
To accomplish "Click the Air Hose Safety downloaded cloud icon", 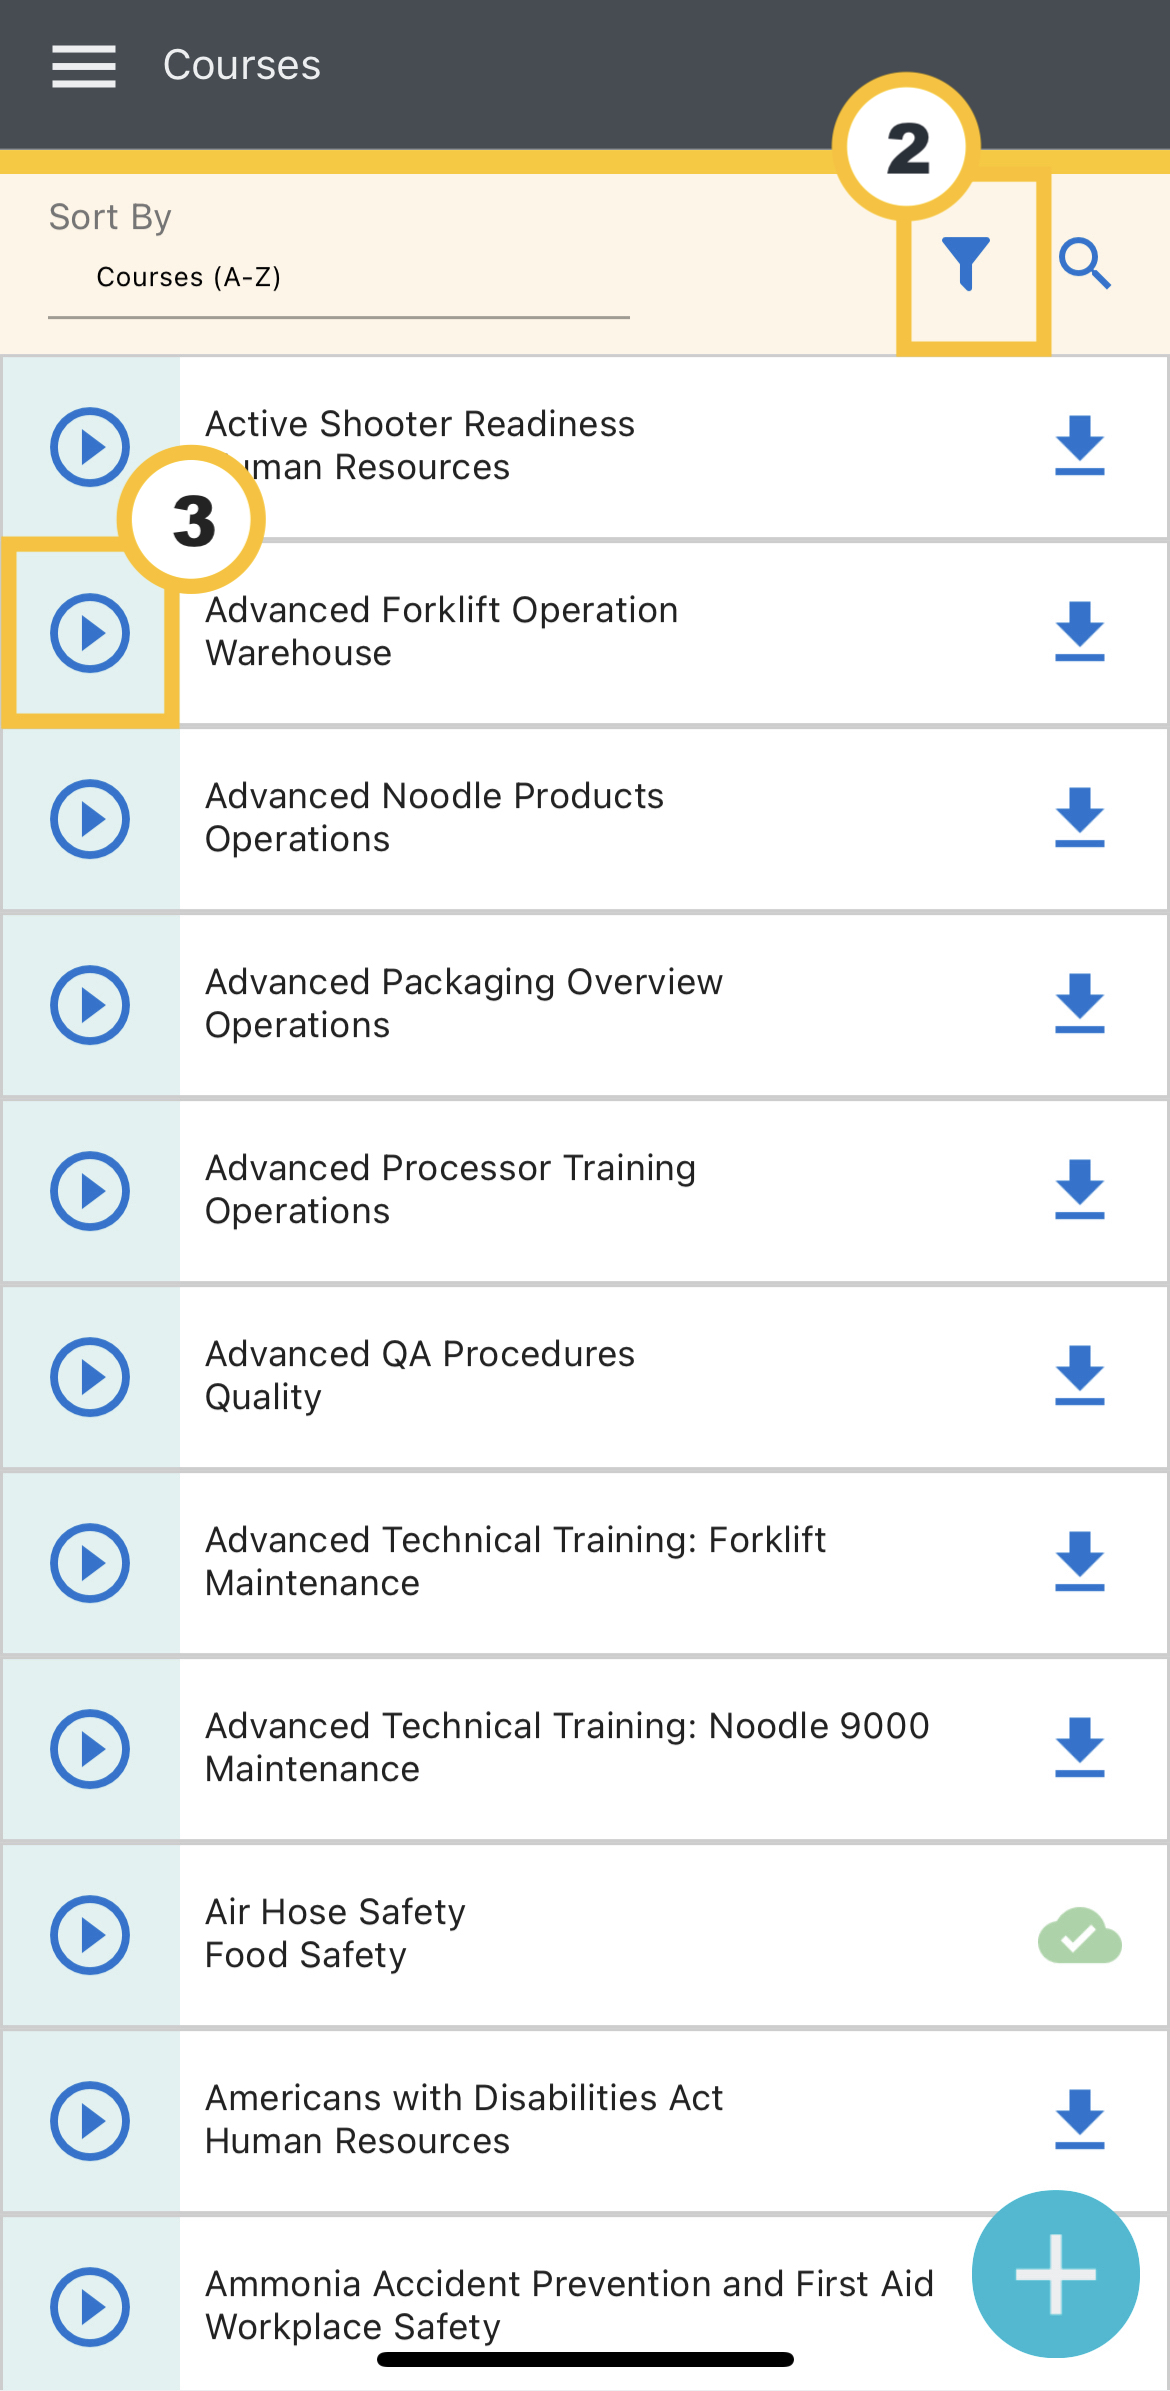I will tap(1080, 1935).
